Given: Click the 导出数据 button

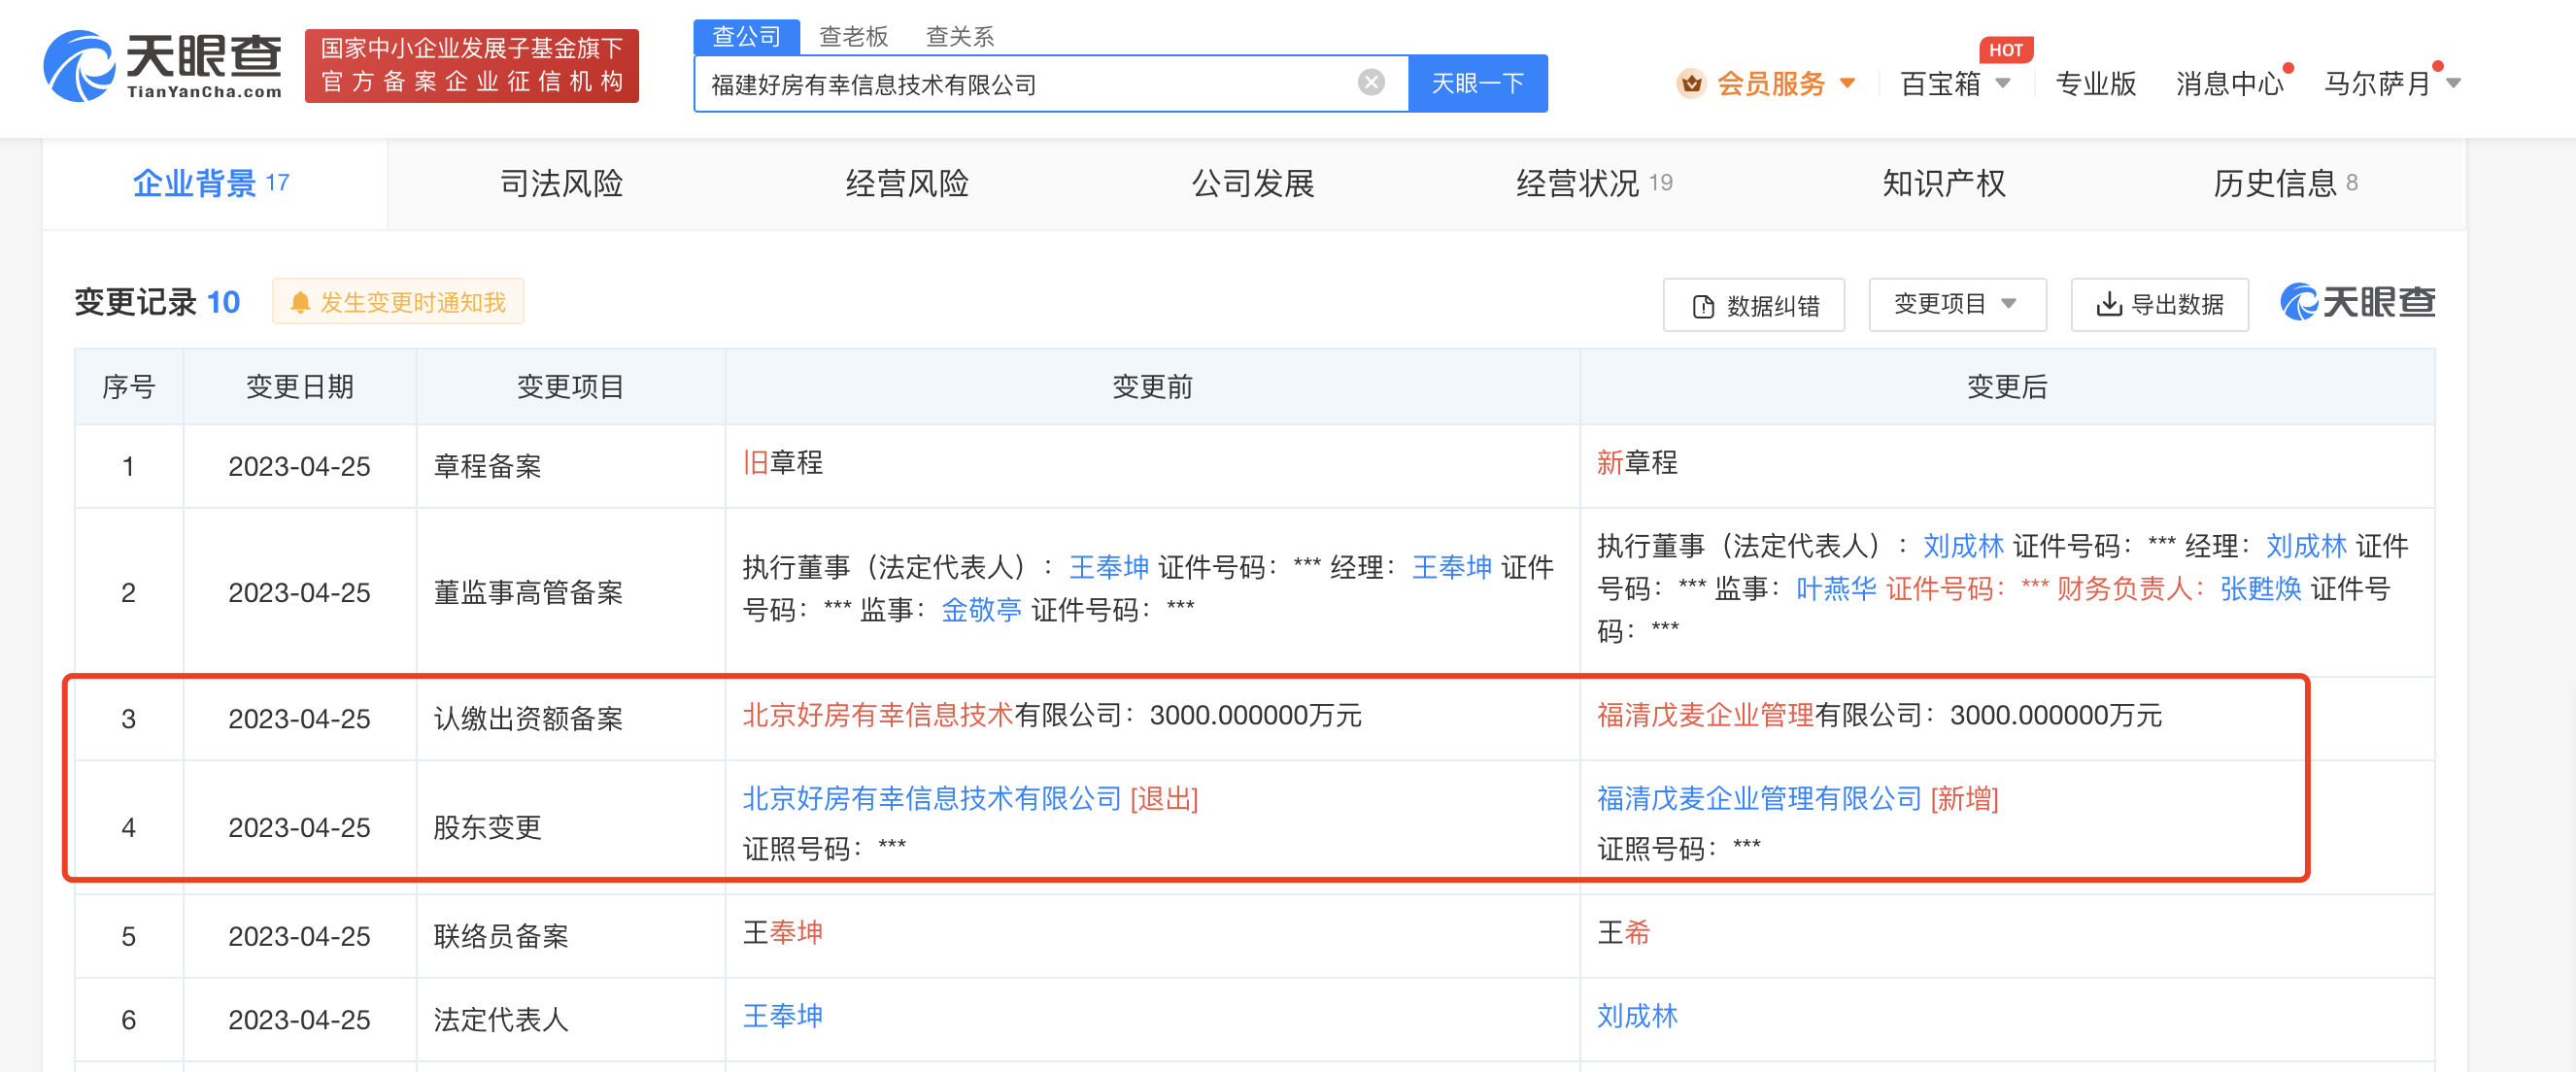Looking at the screenshot, I should pyautogui.click(x=2160, y=305).
